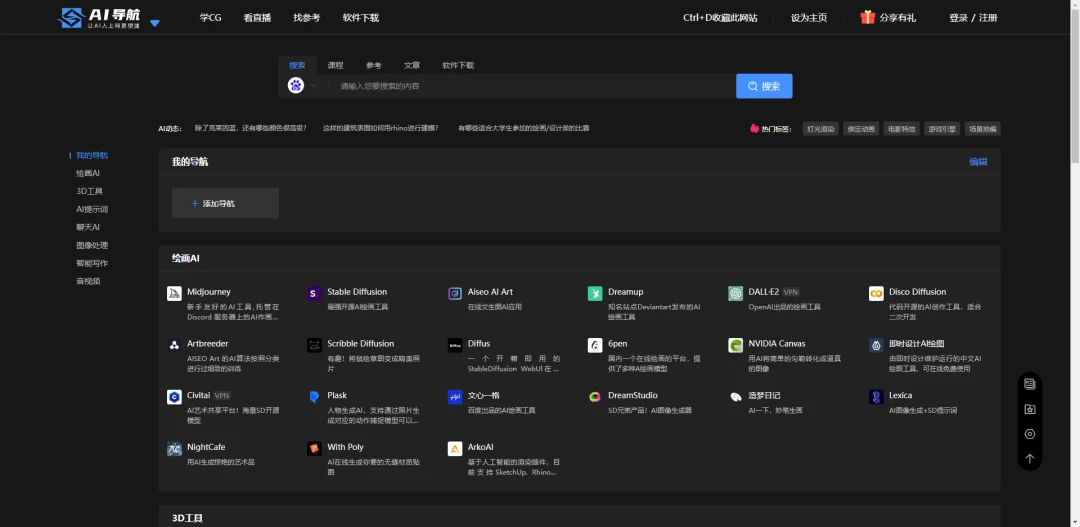Select the 绑定动画 hot tag

[x=862, y=129]
